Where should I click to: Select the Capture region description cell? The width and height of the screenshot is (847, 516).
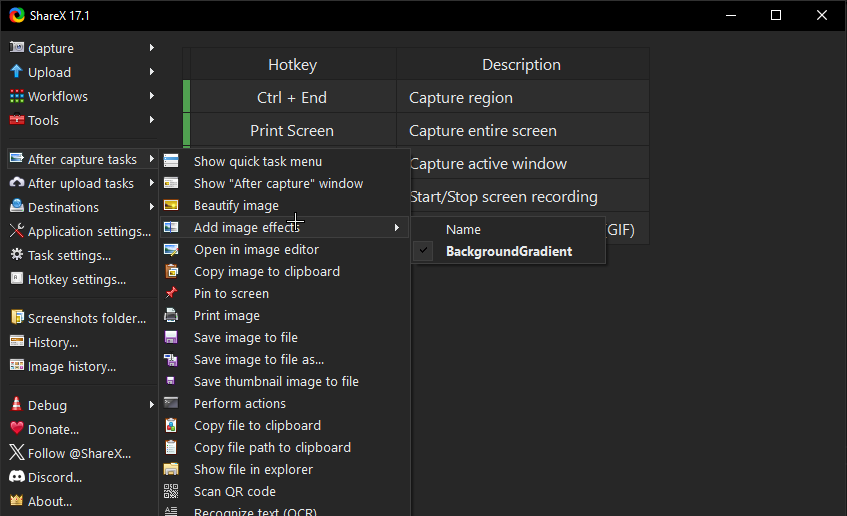[x=522, y=97]
